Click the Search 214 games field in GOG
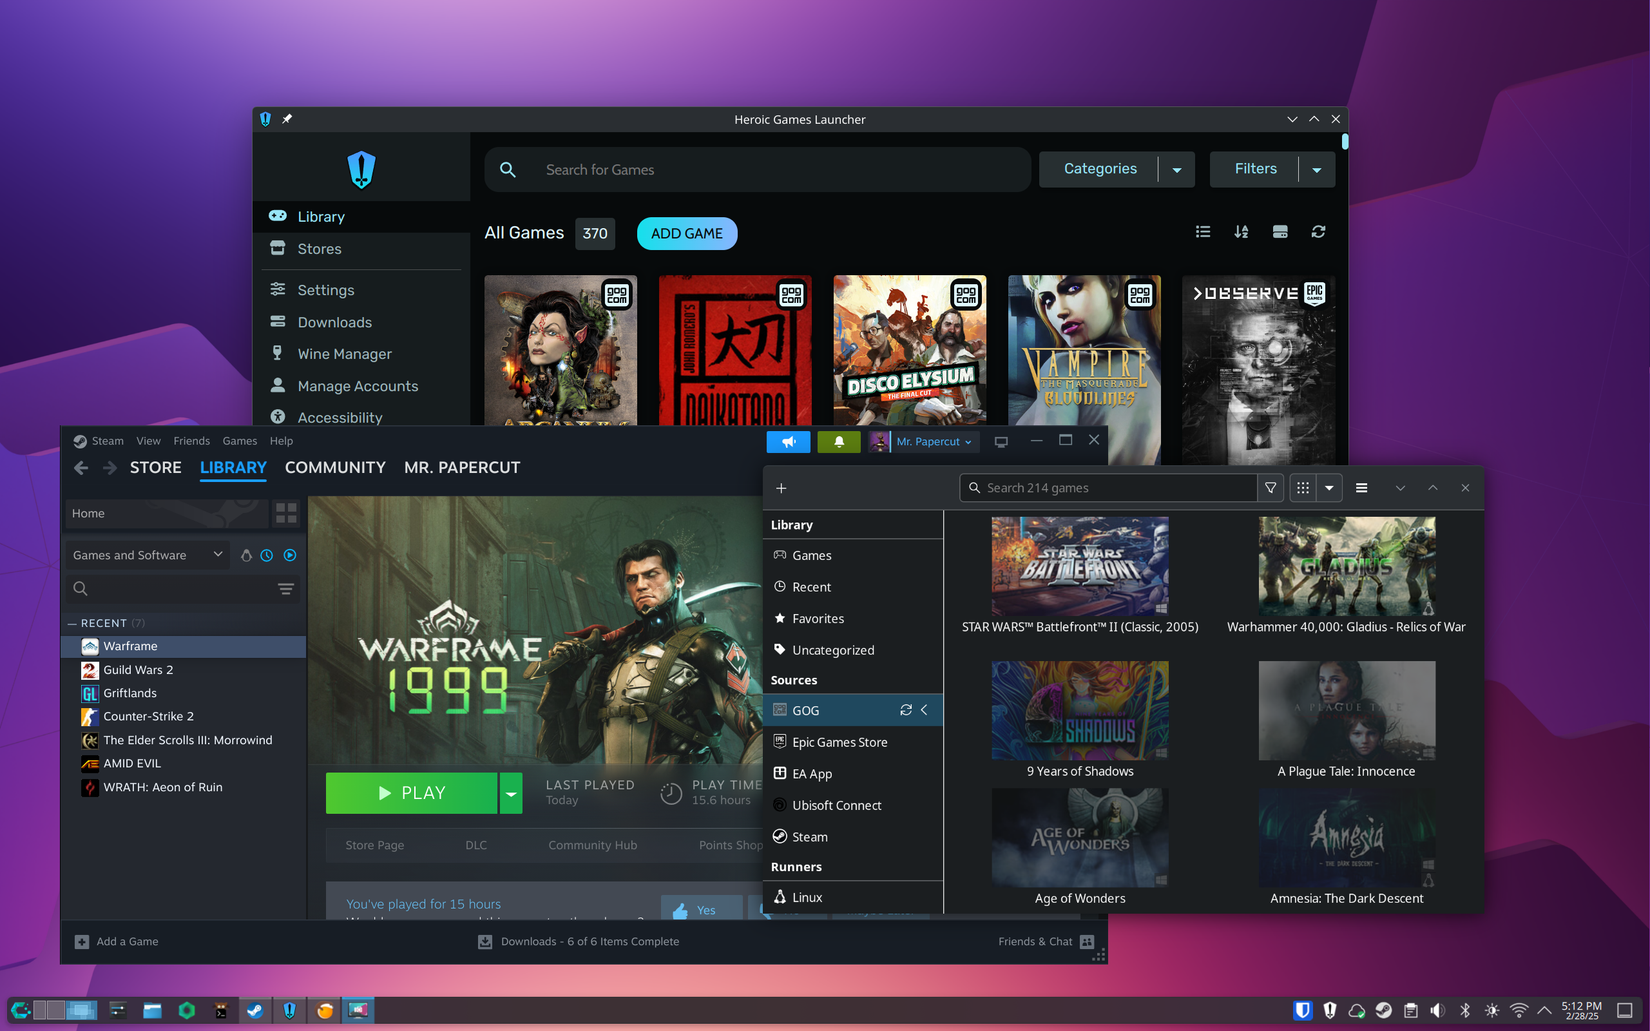Viewport: 1650px width, 1031px height. point(1110,488)
